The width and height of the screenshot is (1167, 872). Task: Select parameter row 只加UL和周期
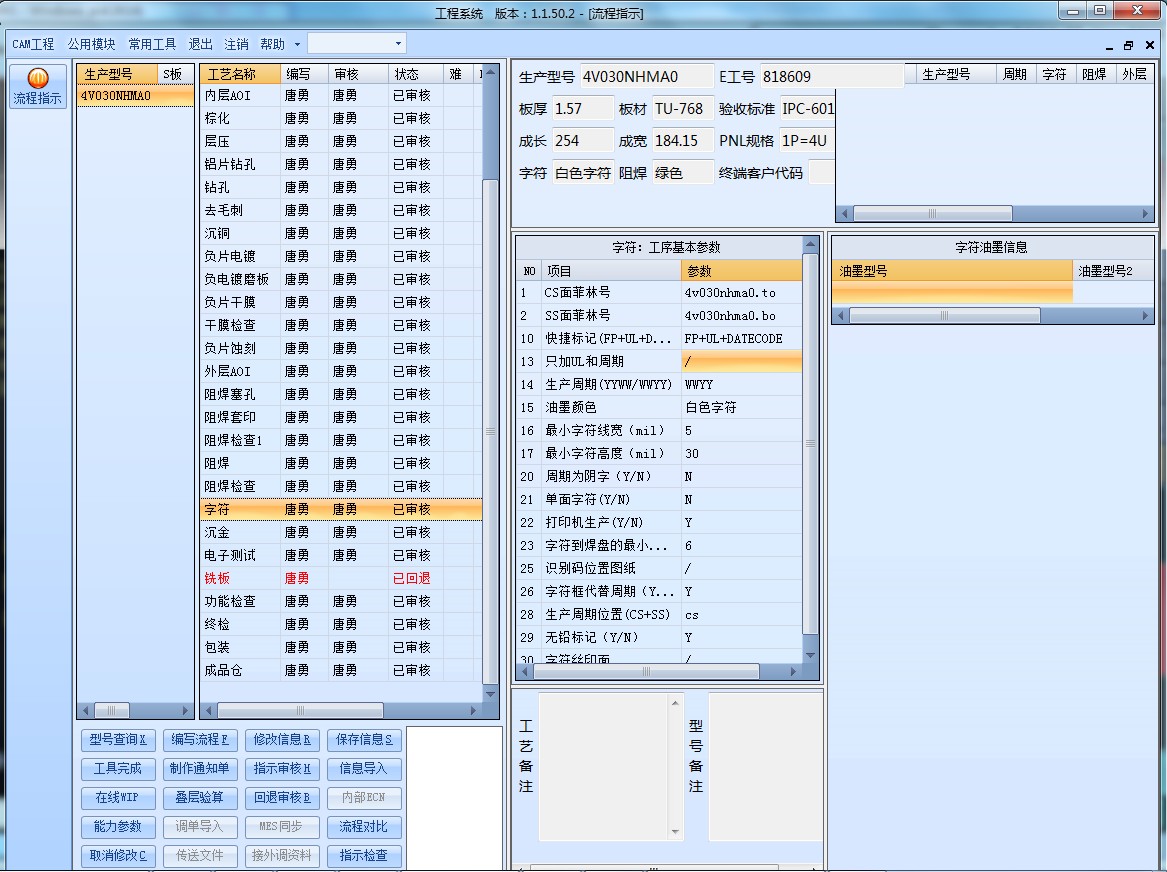[x=659, y=362]
